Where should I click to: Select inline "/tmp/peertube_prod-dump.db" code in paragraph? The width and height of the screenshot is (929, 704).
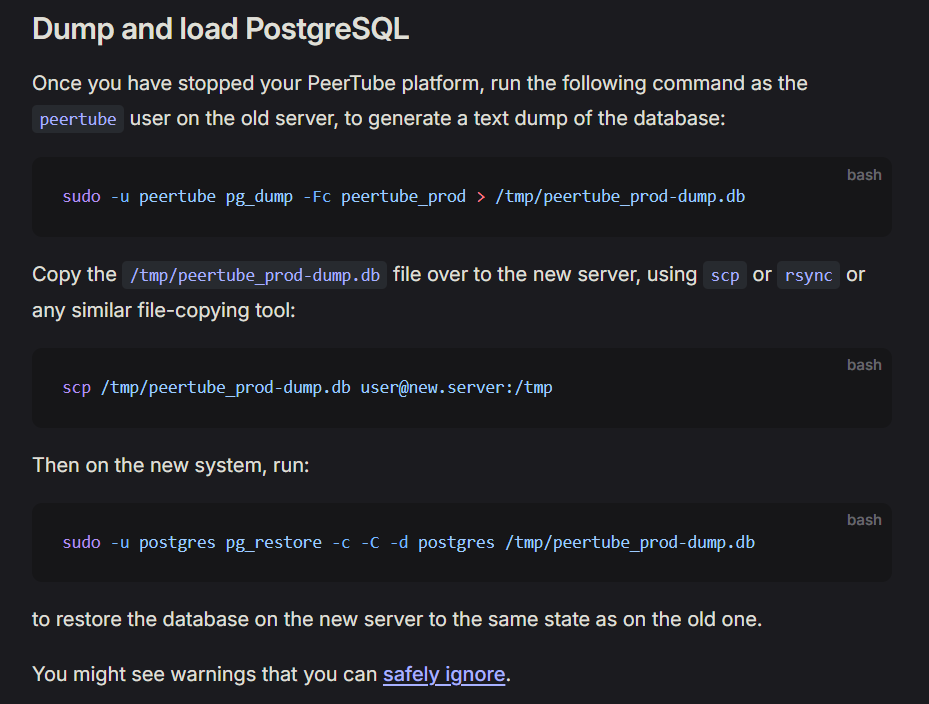pos(254,275)
